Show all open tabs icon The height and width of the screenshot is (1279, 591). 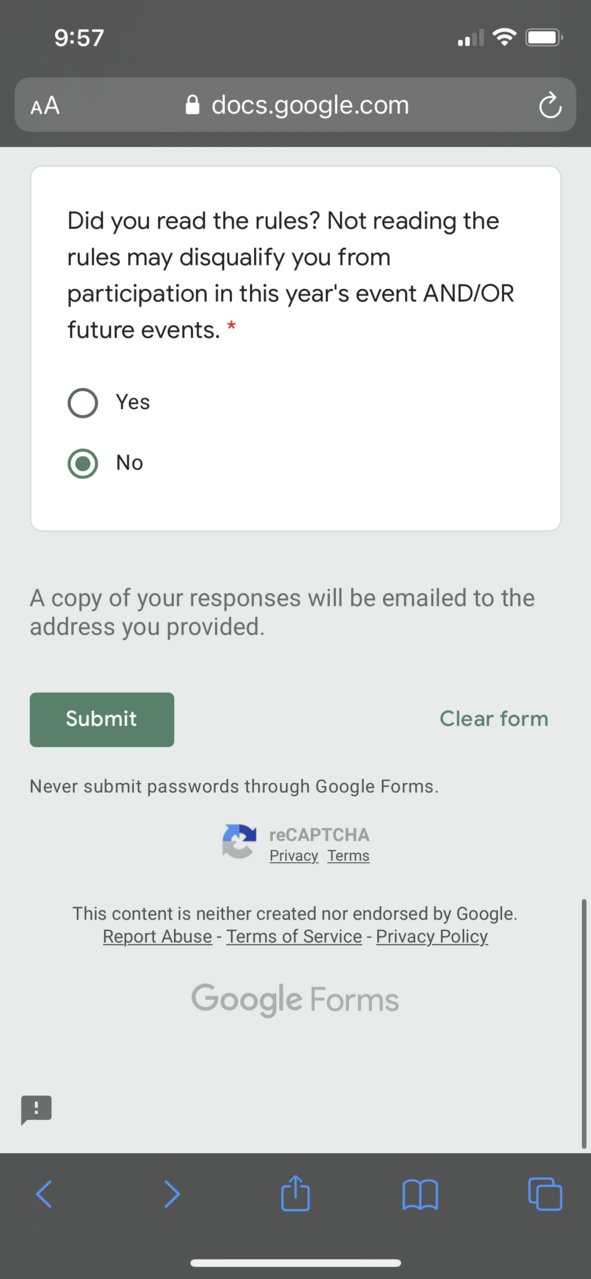(545, 1194)
